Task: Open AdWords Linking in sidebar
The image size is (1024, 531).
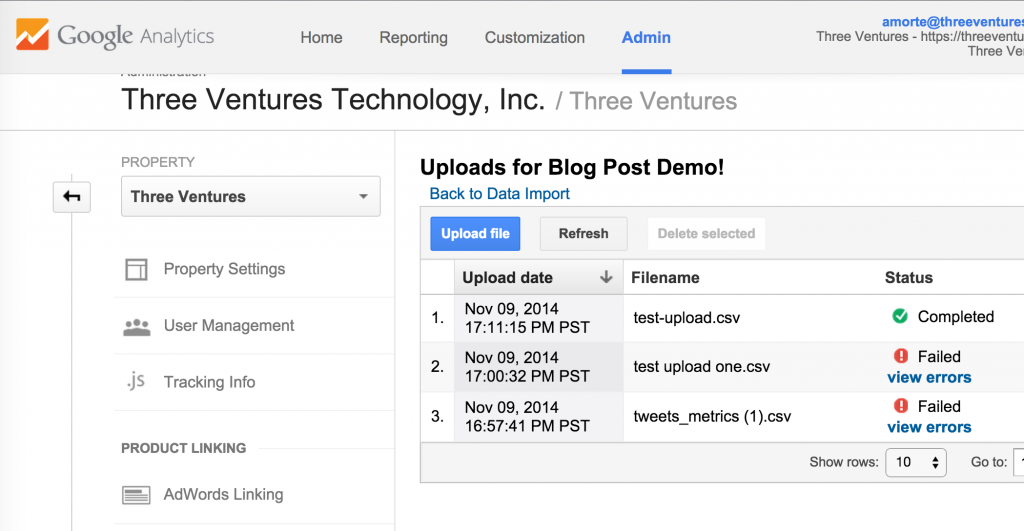Action: [x=223, y=494]
